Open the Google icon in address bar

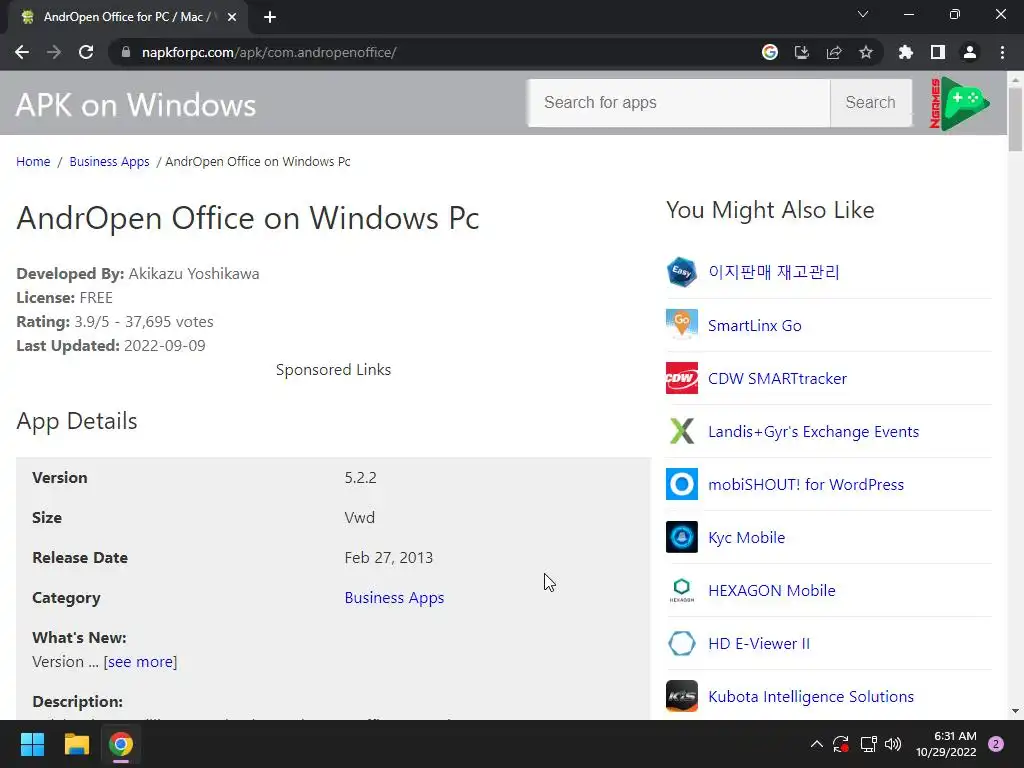click(x=770, y=52)
